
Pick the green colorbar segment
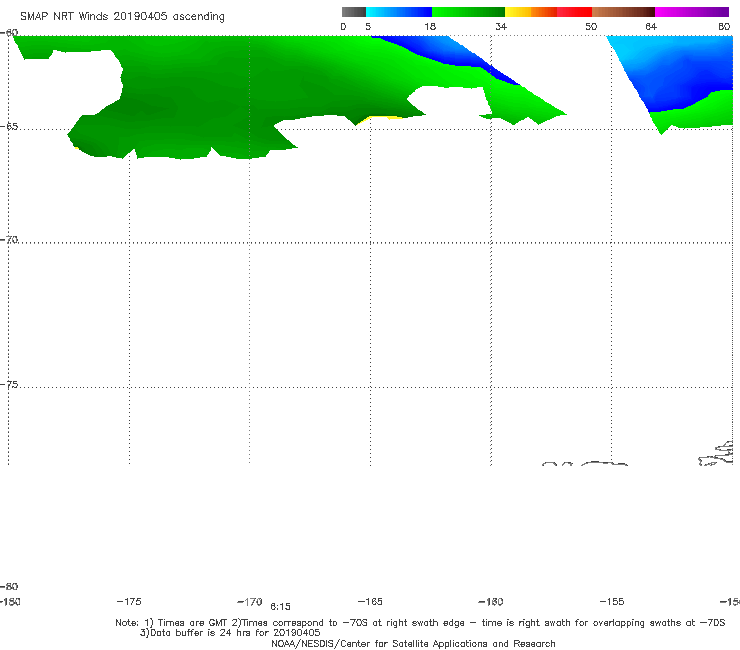[x=468, y=12]
